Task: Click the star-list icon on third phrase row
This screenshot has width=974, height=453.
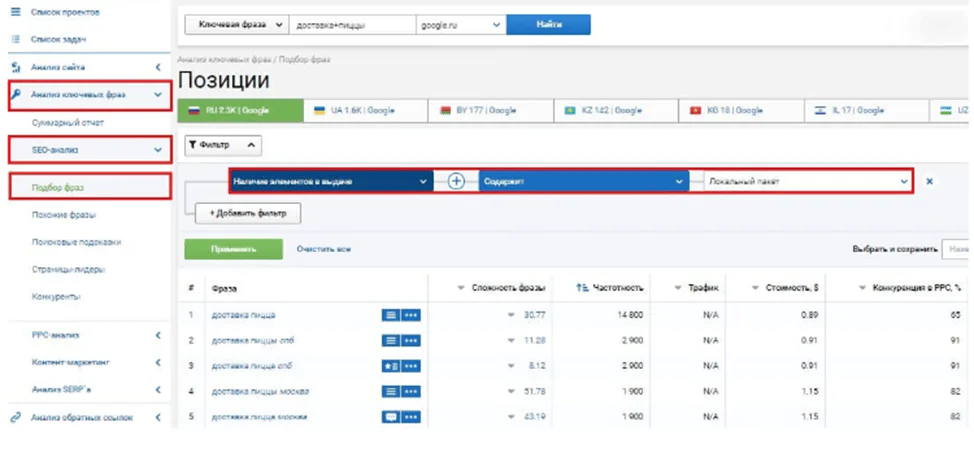Action: pos(390,366)
